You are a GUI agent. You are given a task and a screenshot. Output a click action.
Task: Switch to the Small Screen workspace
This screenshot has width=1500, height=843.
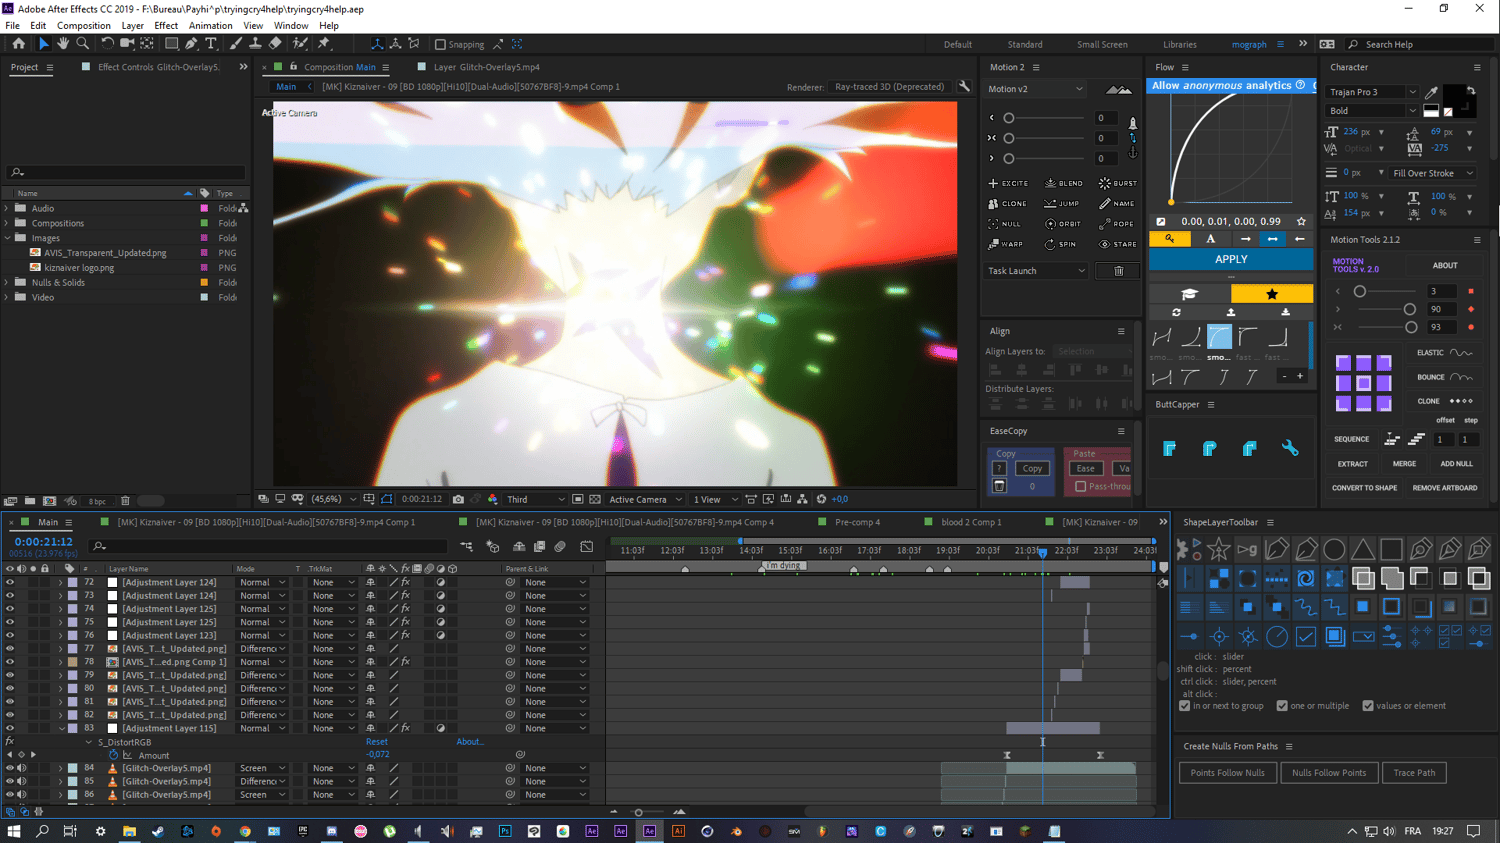[1102, 45]
